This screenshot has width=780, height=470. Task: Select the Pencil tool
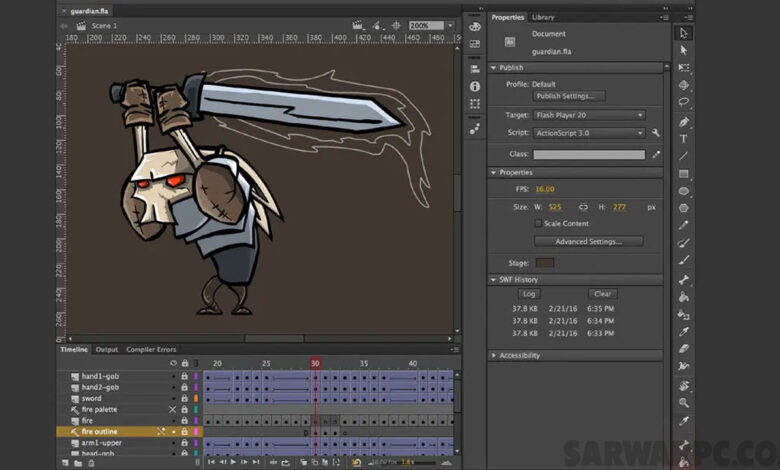pyautogui.click(x=684, y=225)
